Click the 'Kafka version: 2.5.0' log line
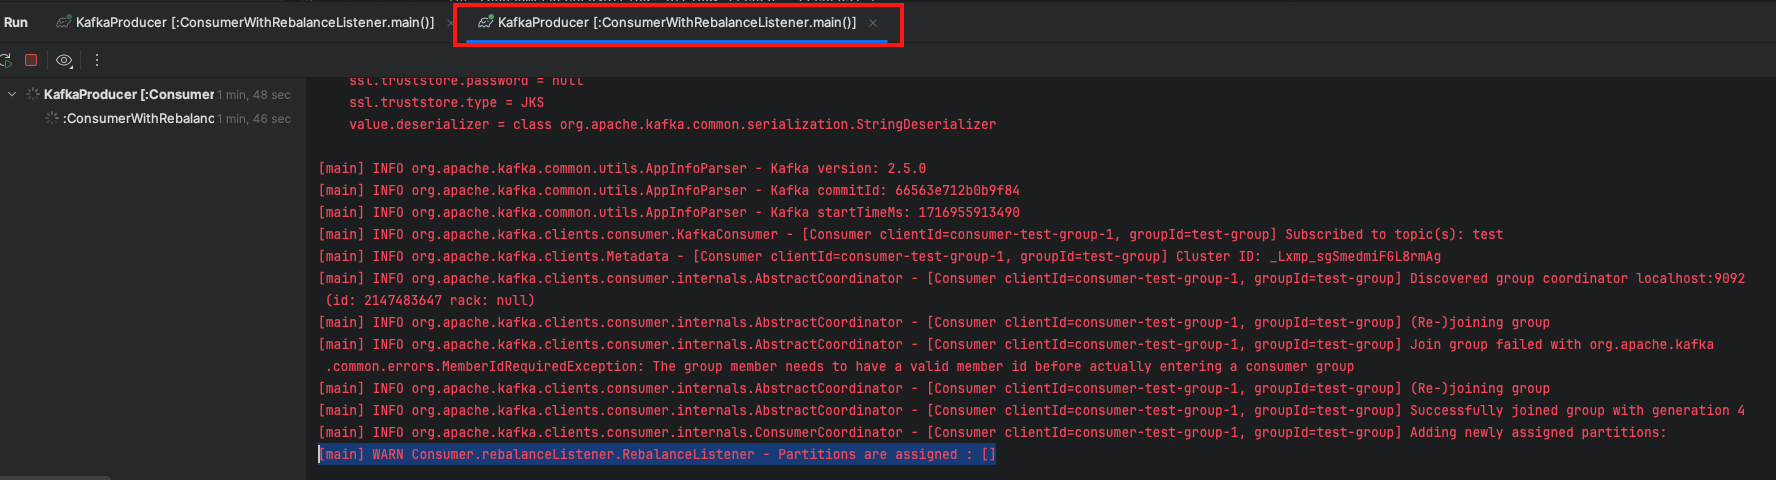Image resolution: width=1776 pixels, height=480 pixels. pyautogui.click(x=622, y=168)
